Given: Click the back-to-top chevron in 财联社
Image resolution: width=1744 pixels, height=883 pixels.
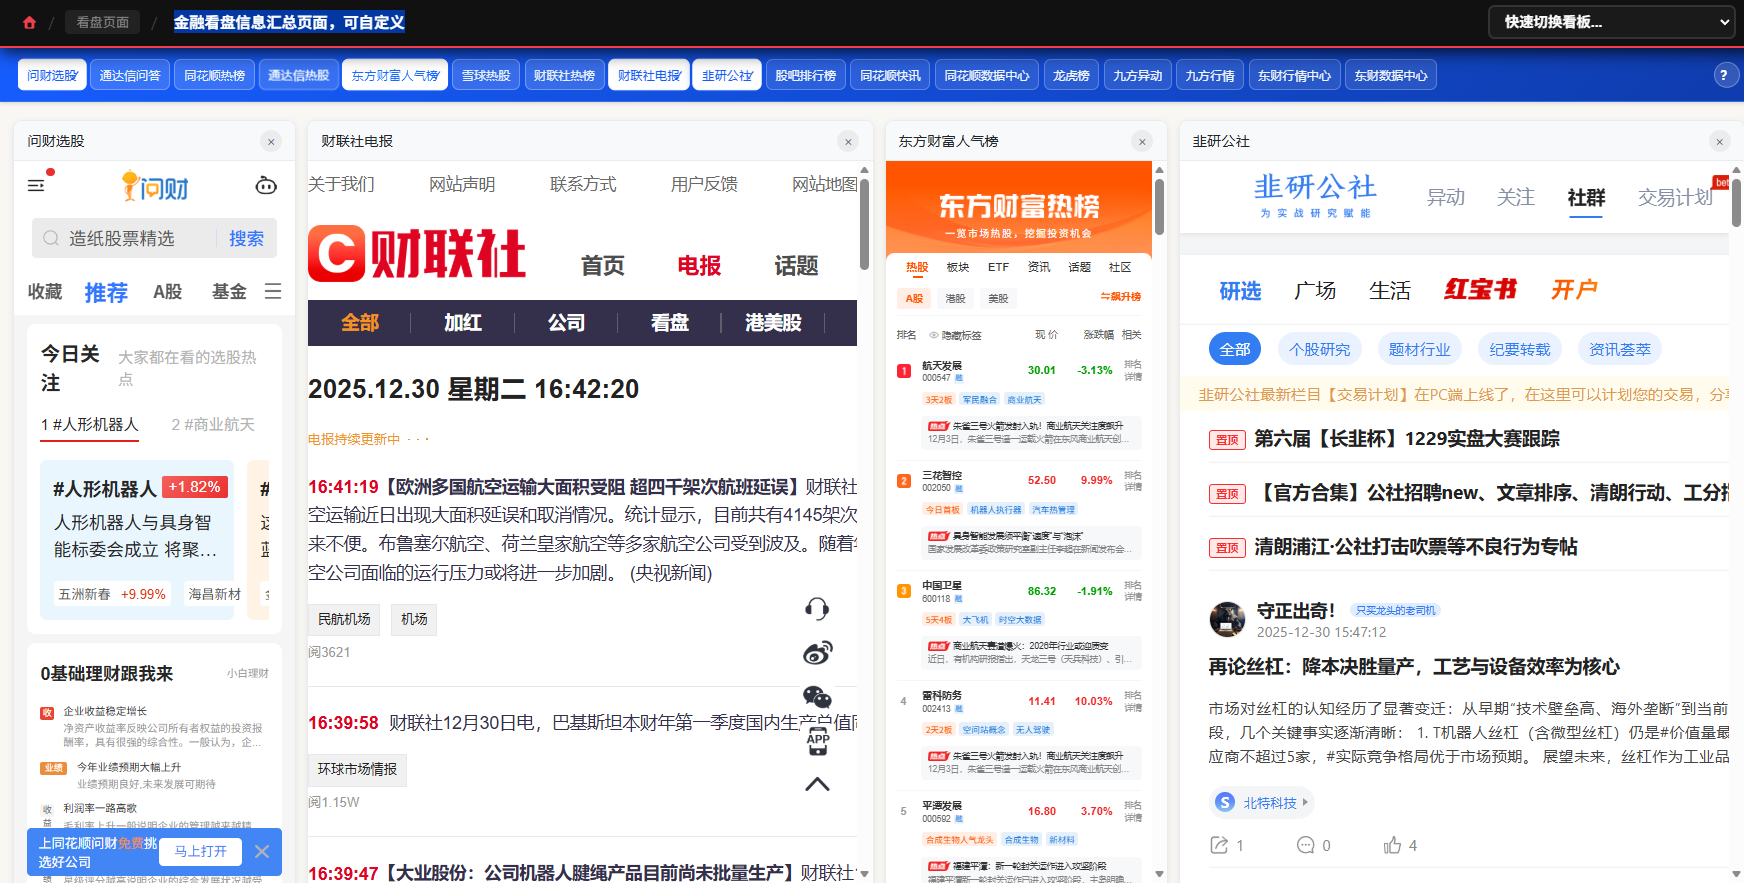Looking at the screenshot, I should (x=817, y=784).
